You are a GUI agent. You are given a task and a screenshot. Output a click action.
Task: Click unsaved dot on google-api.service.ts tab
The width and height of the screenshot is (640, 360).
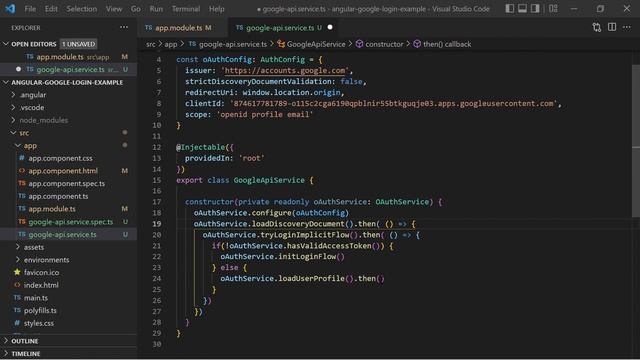point(330,27)
